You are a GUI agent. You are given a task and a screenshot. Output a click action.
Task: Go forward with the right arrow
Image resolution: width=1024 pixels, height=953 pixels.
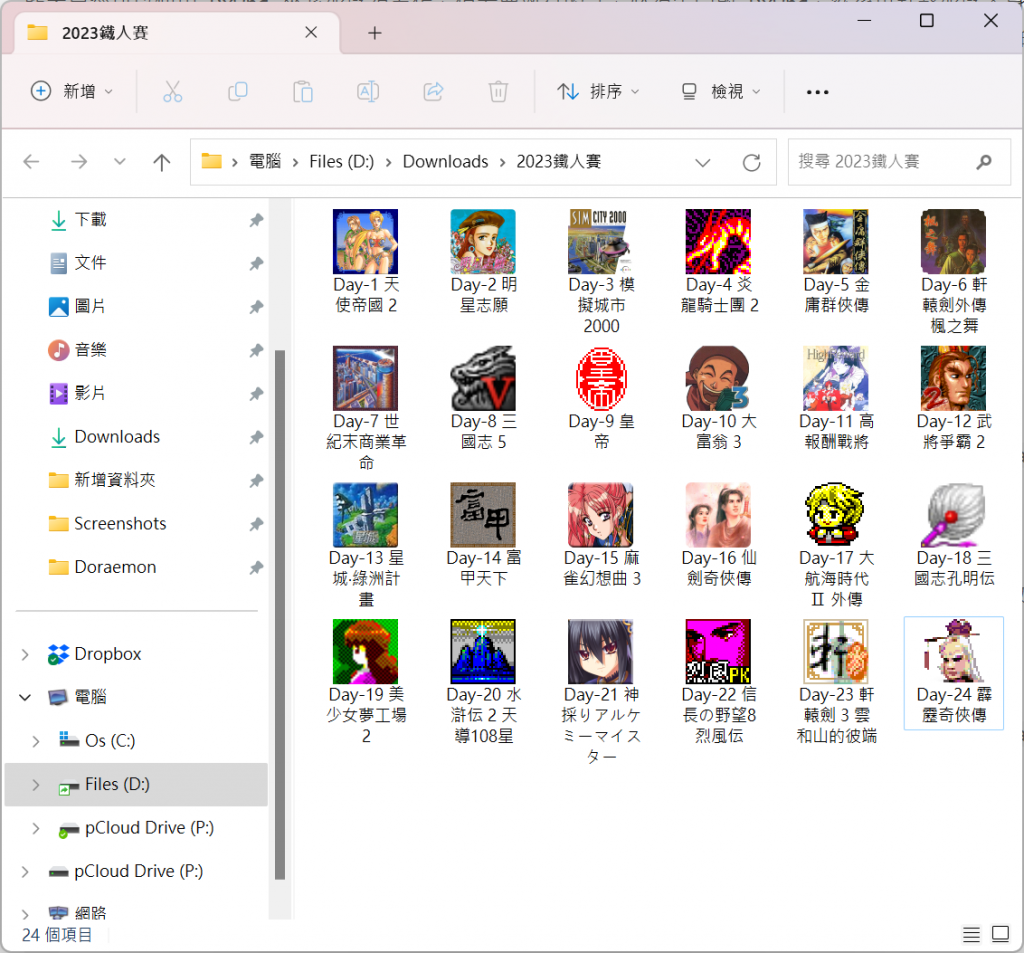pos(79,161)
